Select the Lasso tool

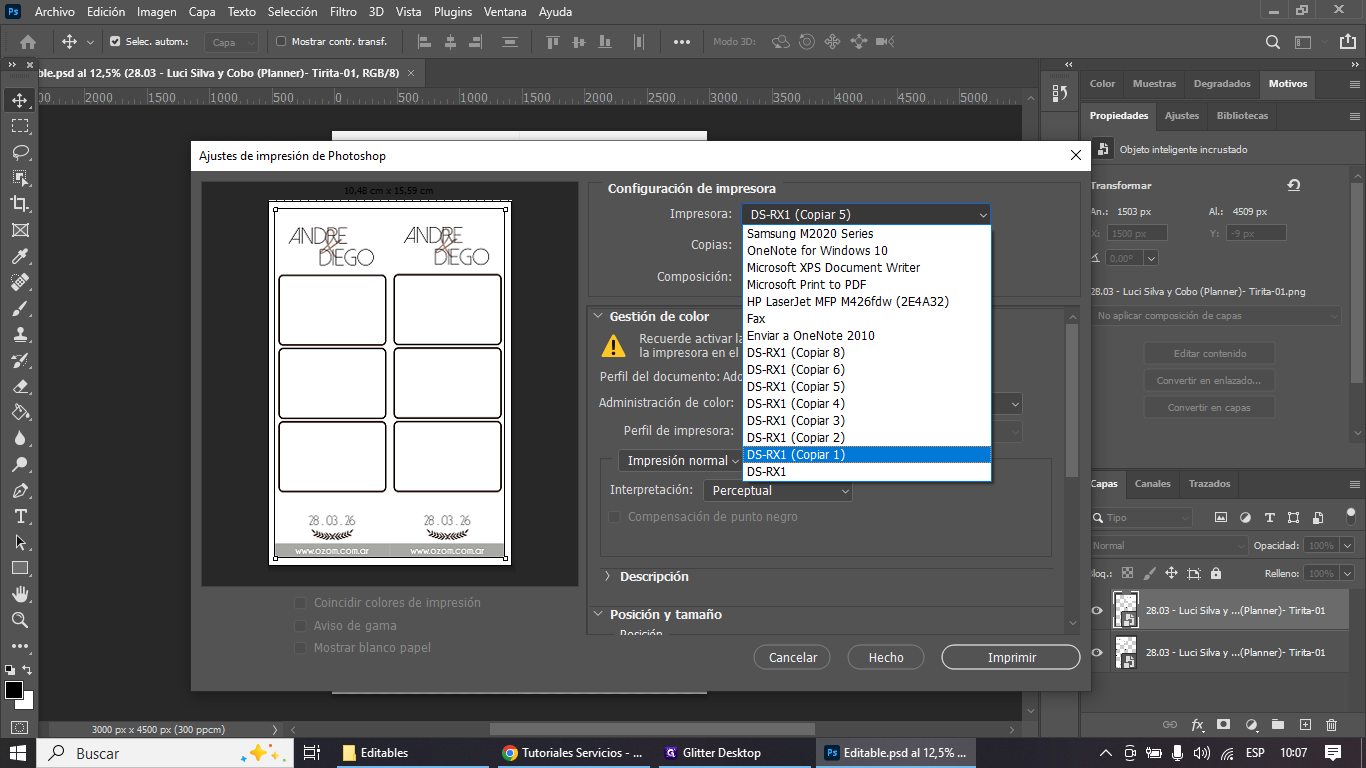coord(19,152)
